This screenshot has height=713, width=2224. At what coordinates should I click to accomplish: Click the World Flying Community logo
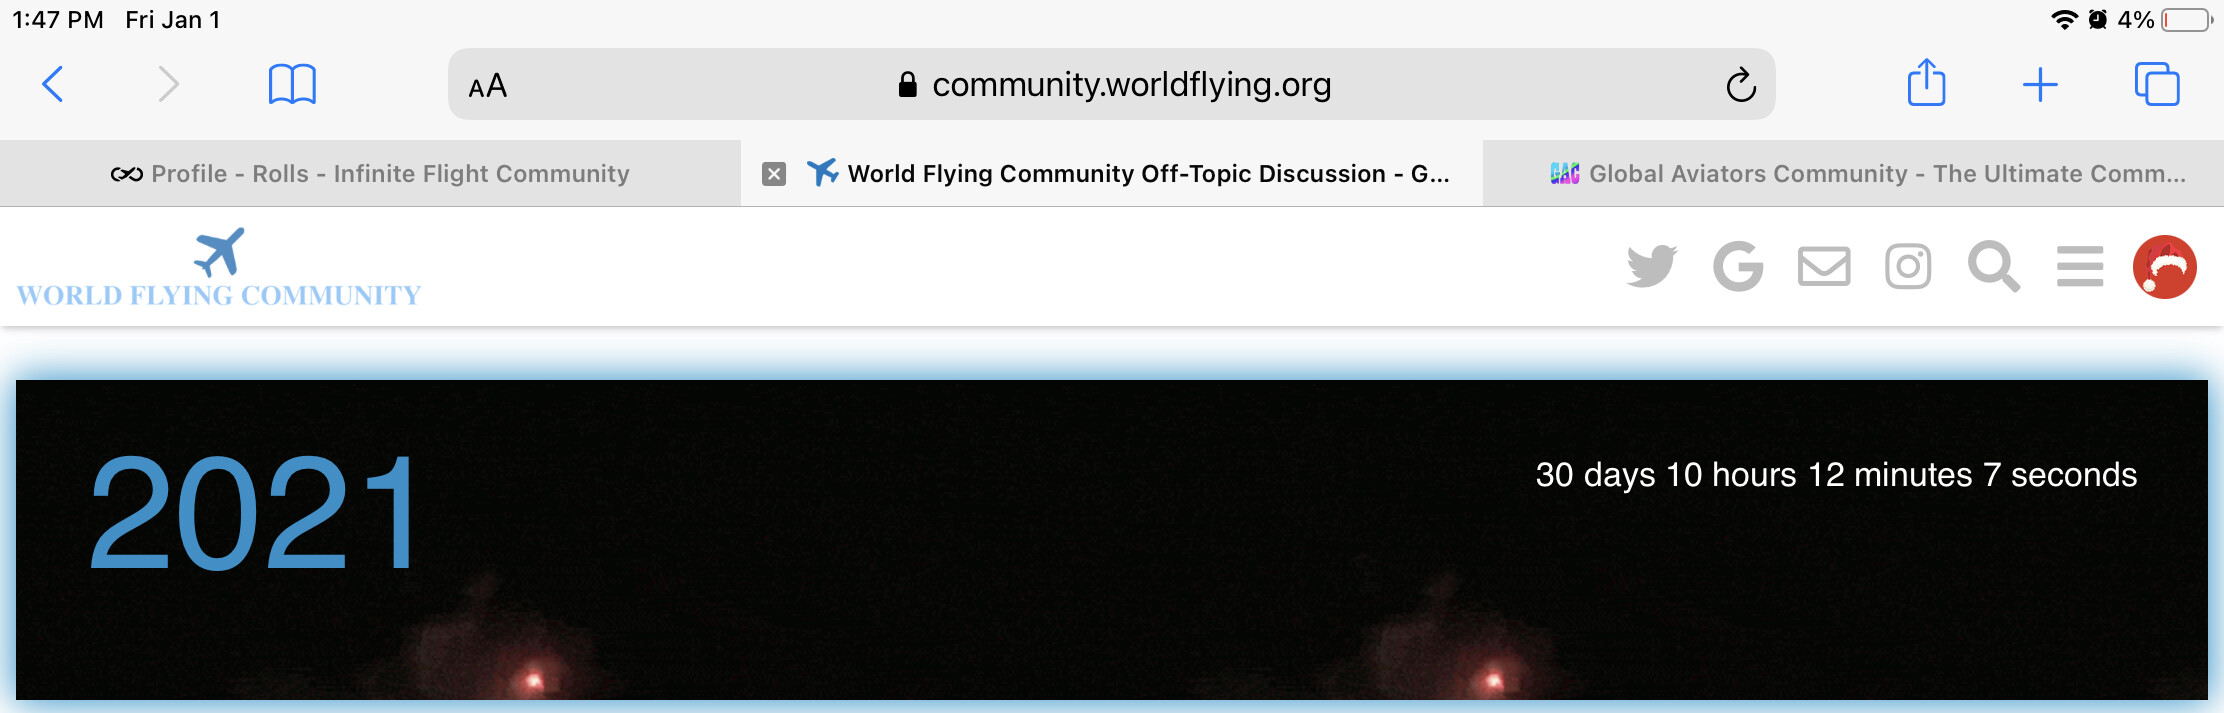219,267
